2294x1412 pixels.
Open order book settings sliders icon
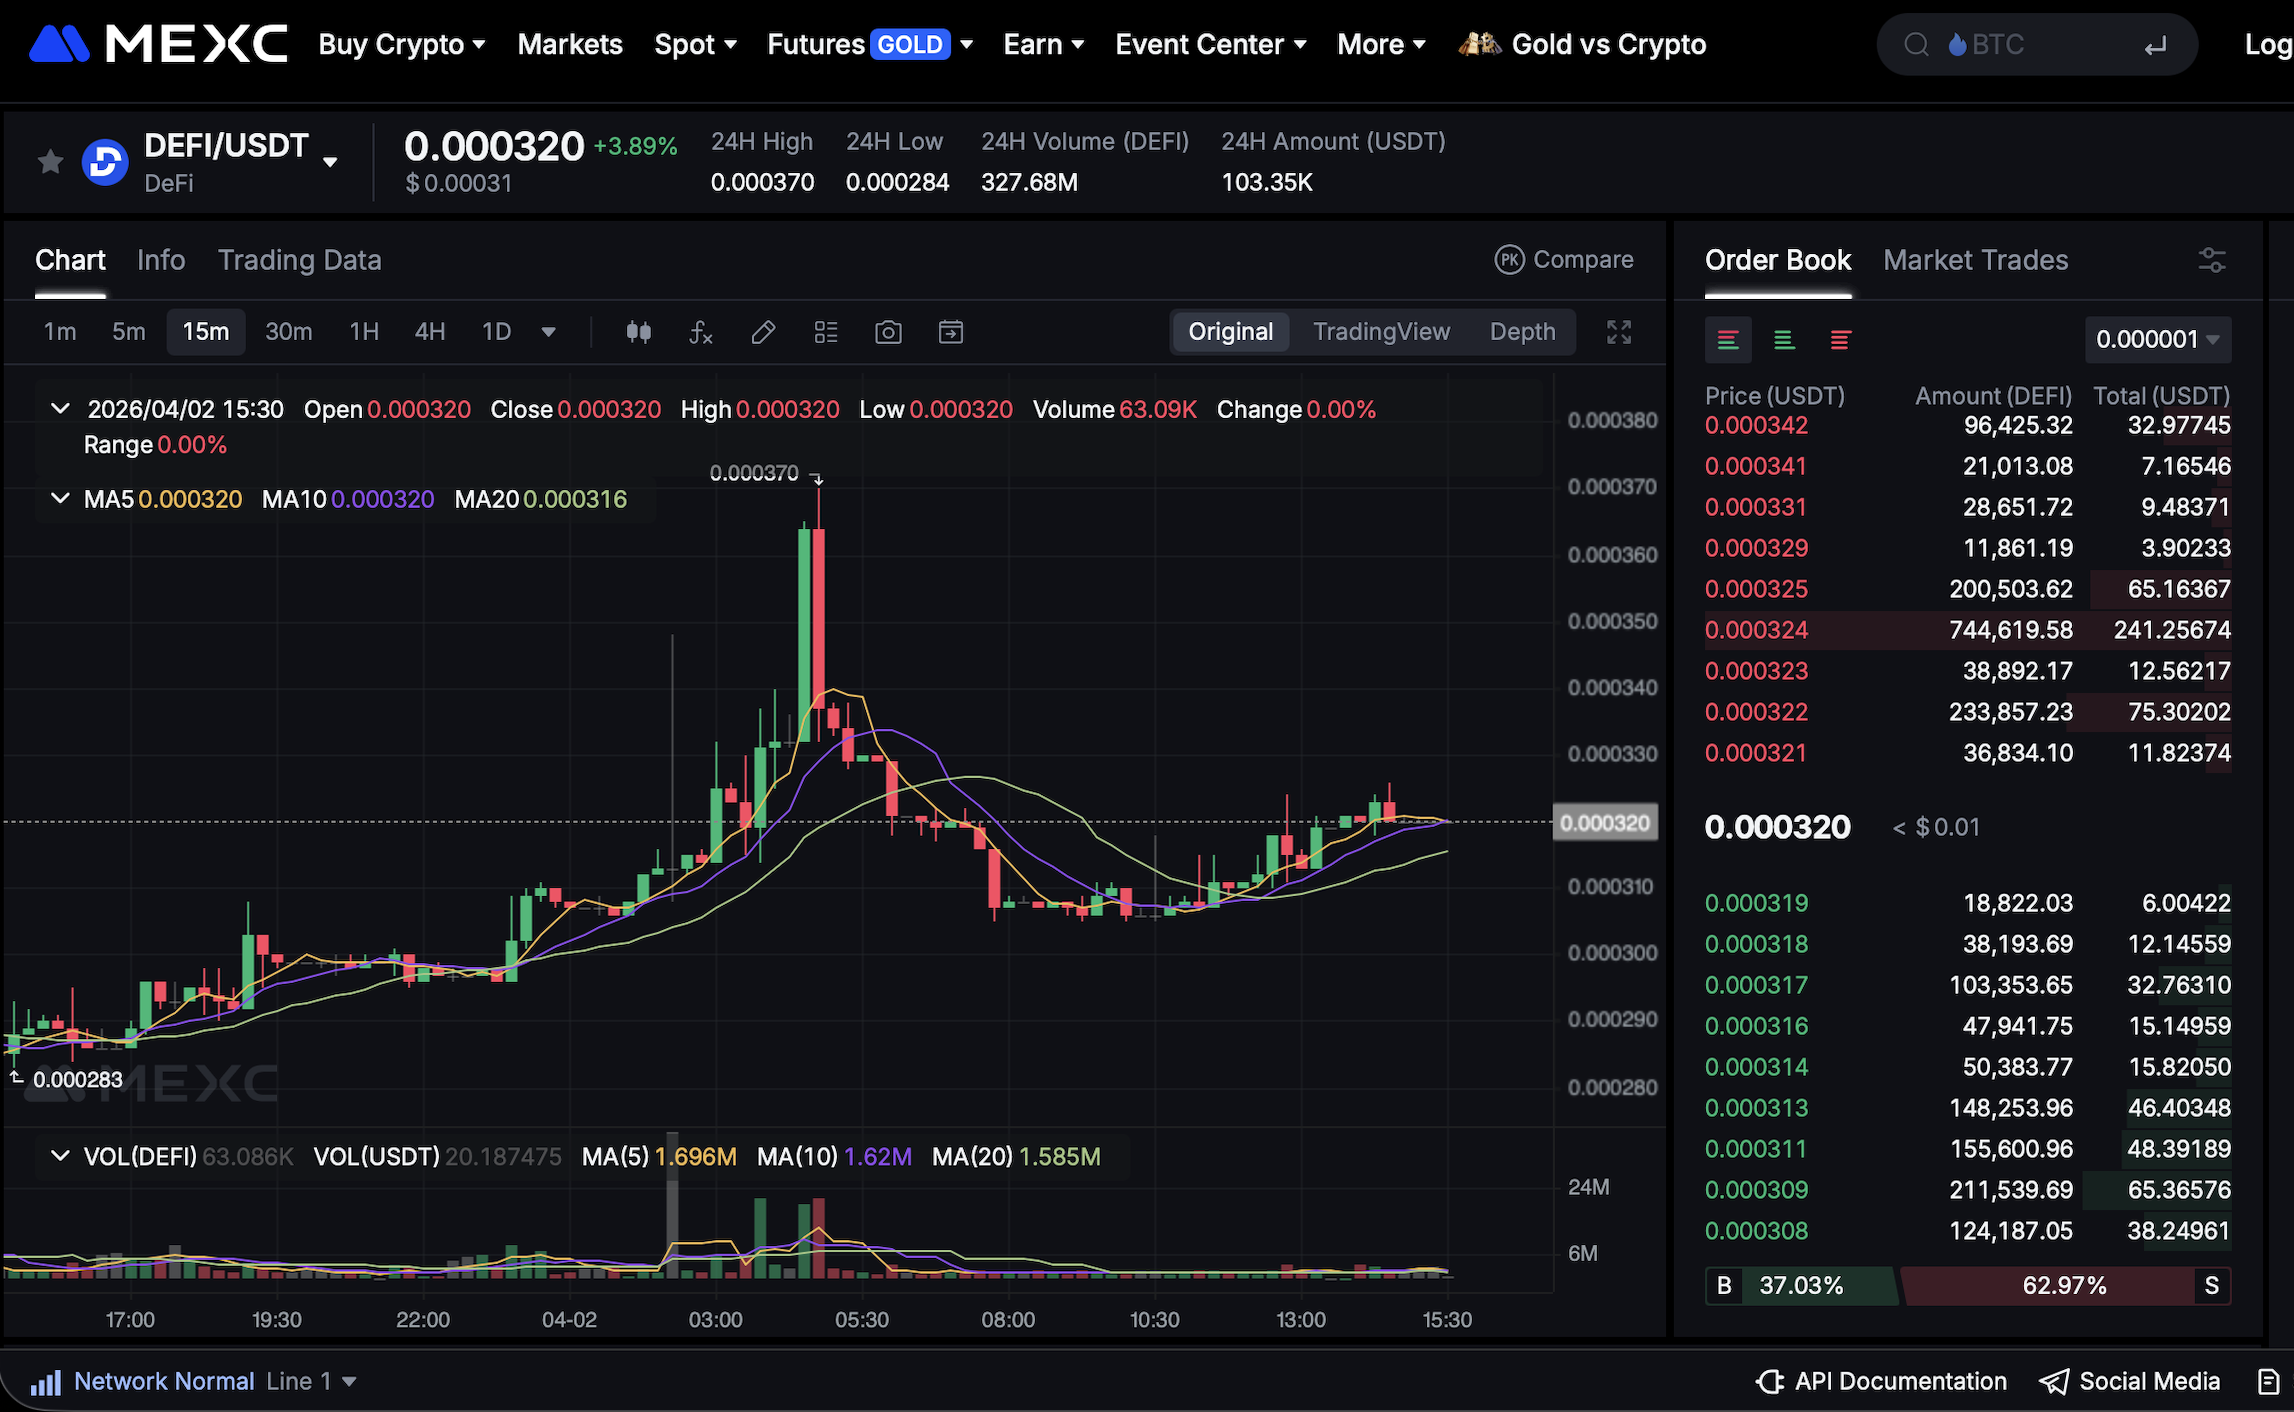point(2212,261)
